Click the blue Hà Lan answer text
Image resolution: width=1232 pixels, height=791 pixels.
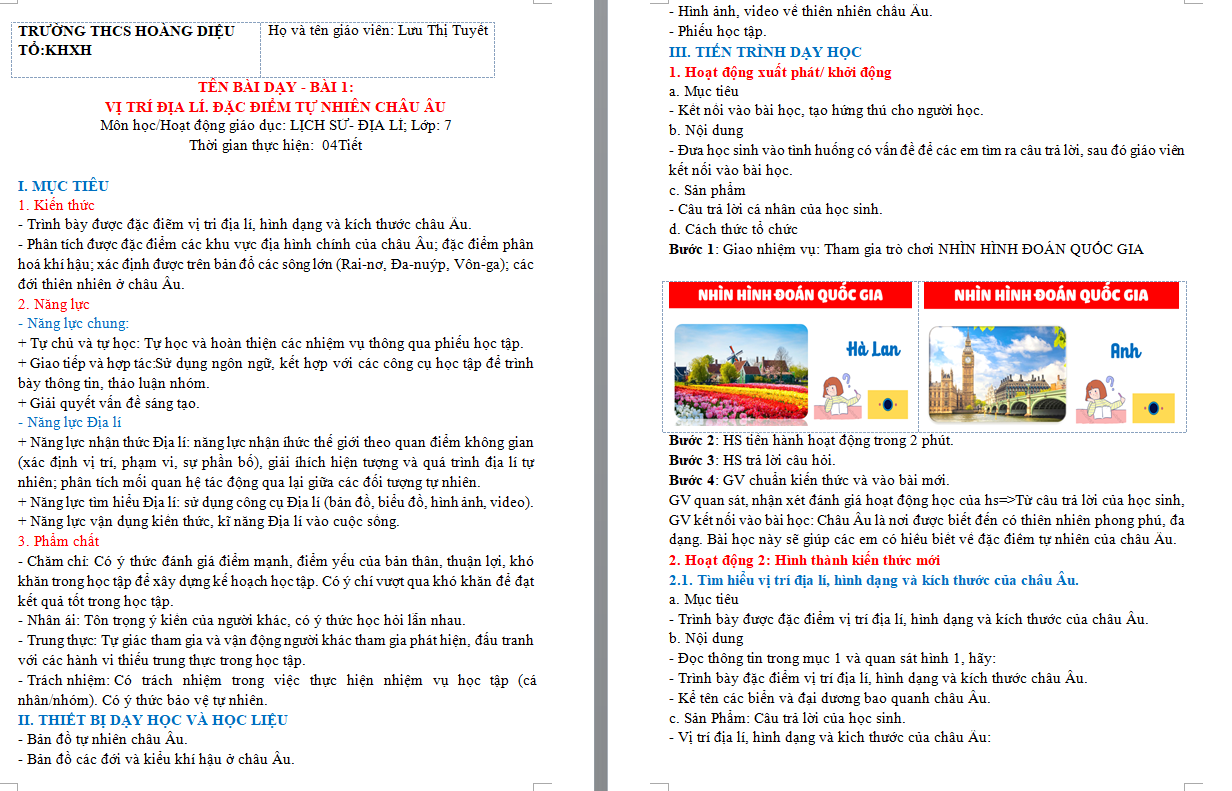tap(872, 349)
